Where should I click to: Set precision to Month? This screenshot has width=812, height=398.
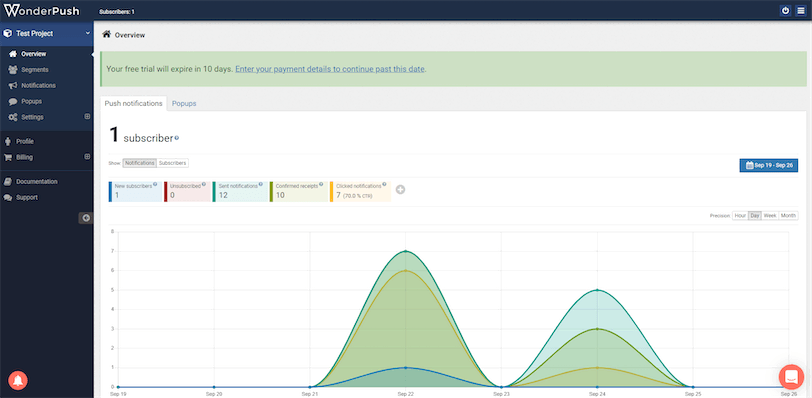[x=788, y=216]
